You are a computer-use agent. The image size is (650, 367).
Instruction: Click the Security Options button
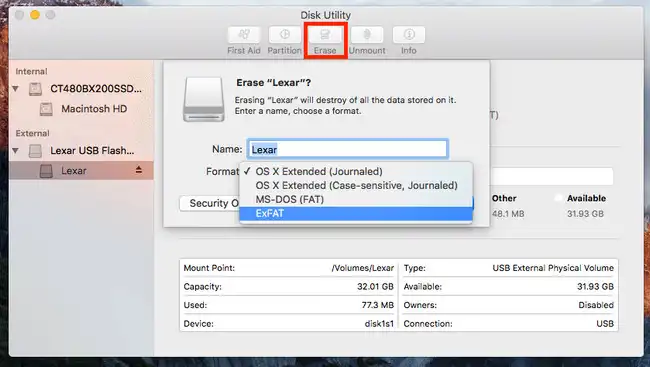(x=210, y=203)
